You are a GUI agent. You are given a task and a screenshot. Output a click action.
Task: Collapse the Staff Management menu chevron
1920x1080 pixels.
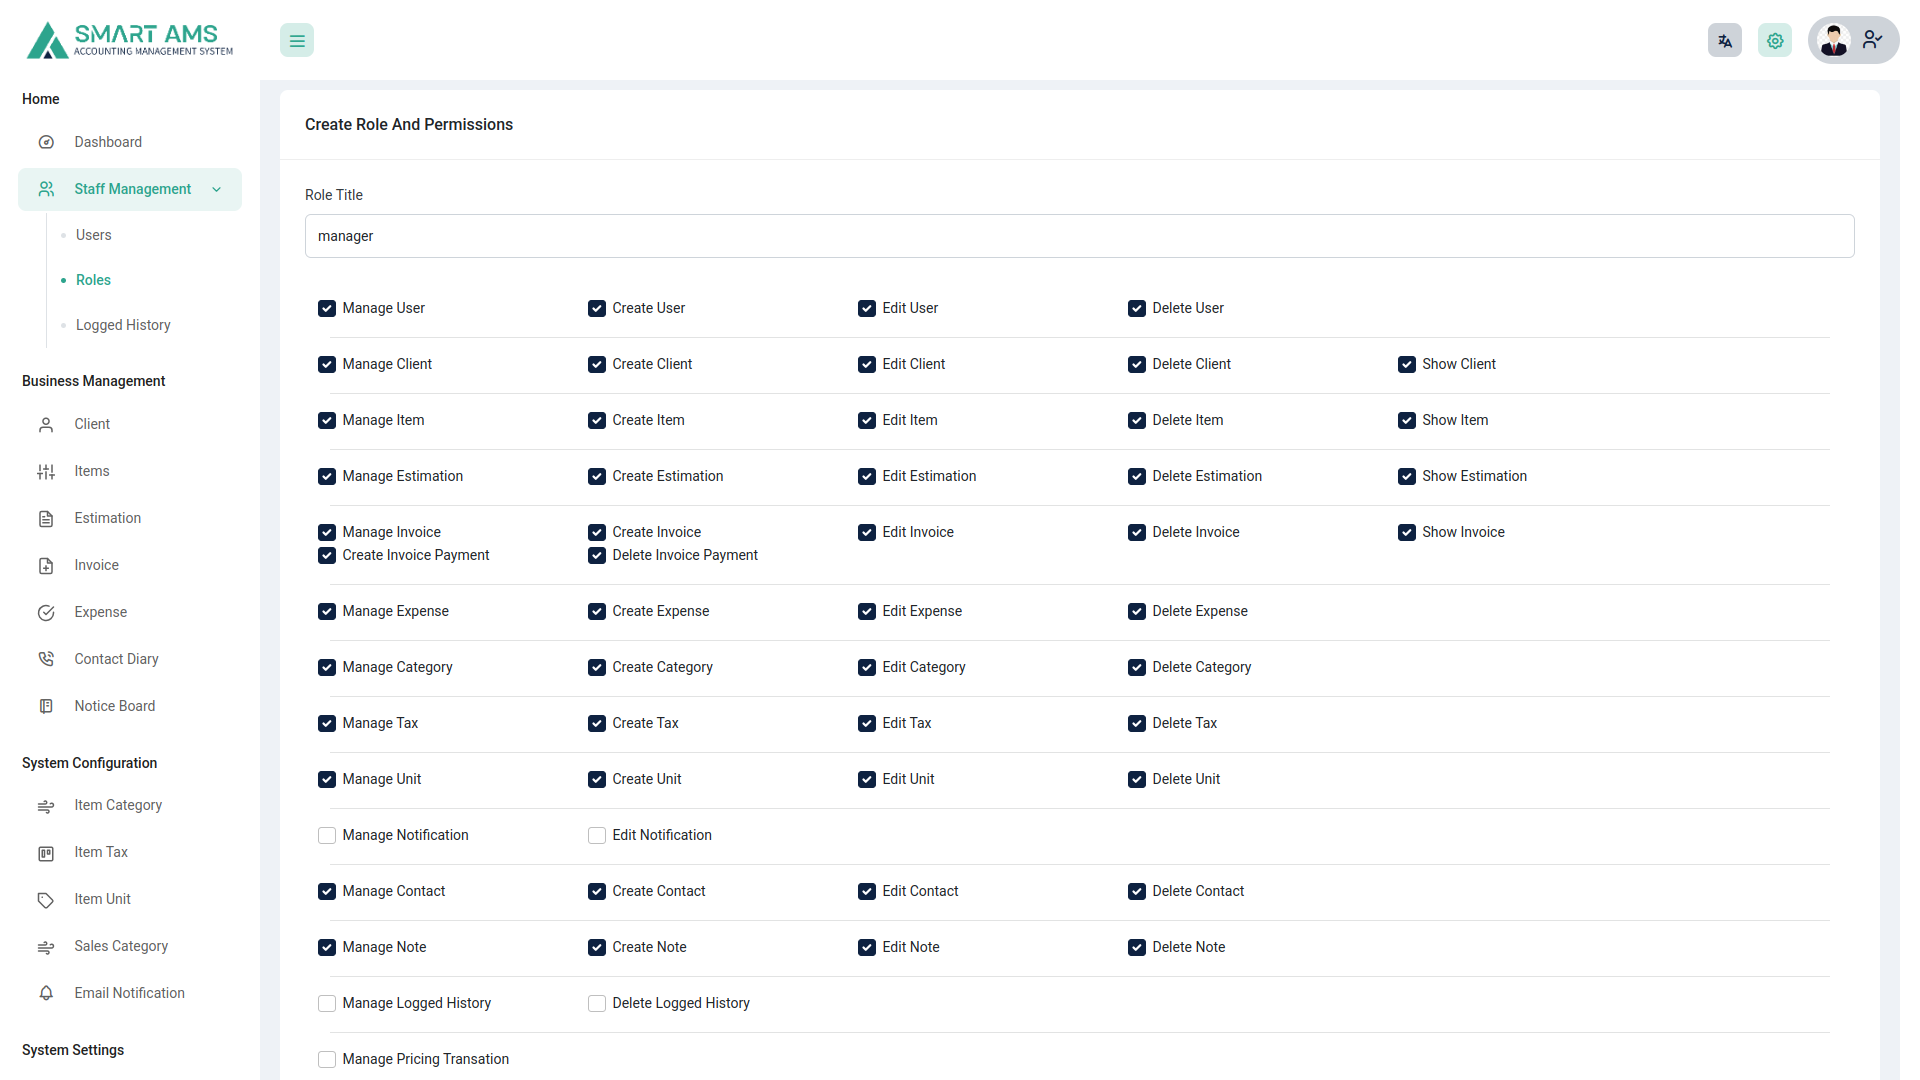pyautogui.click(x=216, y=189)
